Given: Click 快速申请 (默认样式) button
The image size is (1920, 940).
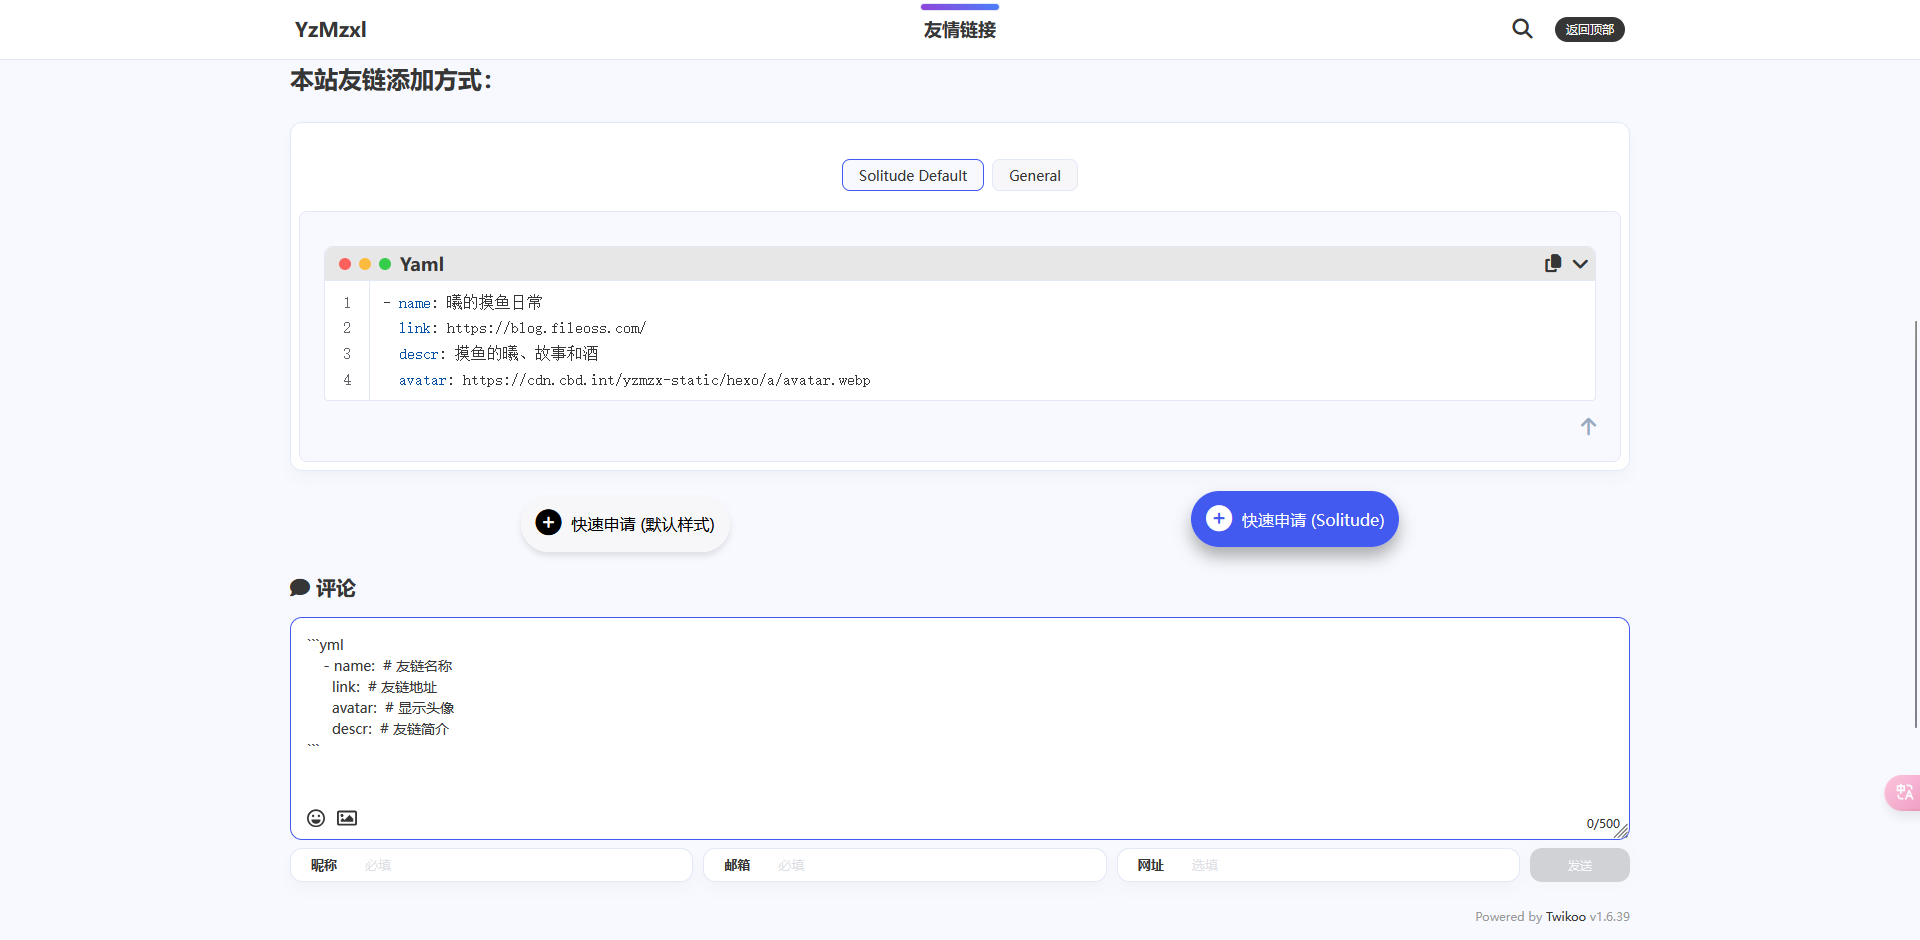Looking at the screenshot, I should (625, 524).
